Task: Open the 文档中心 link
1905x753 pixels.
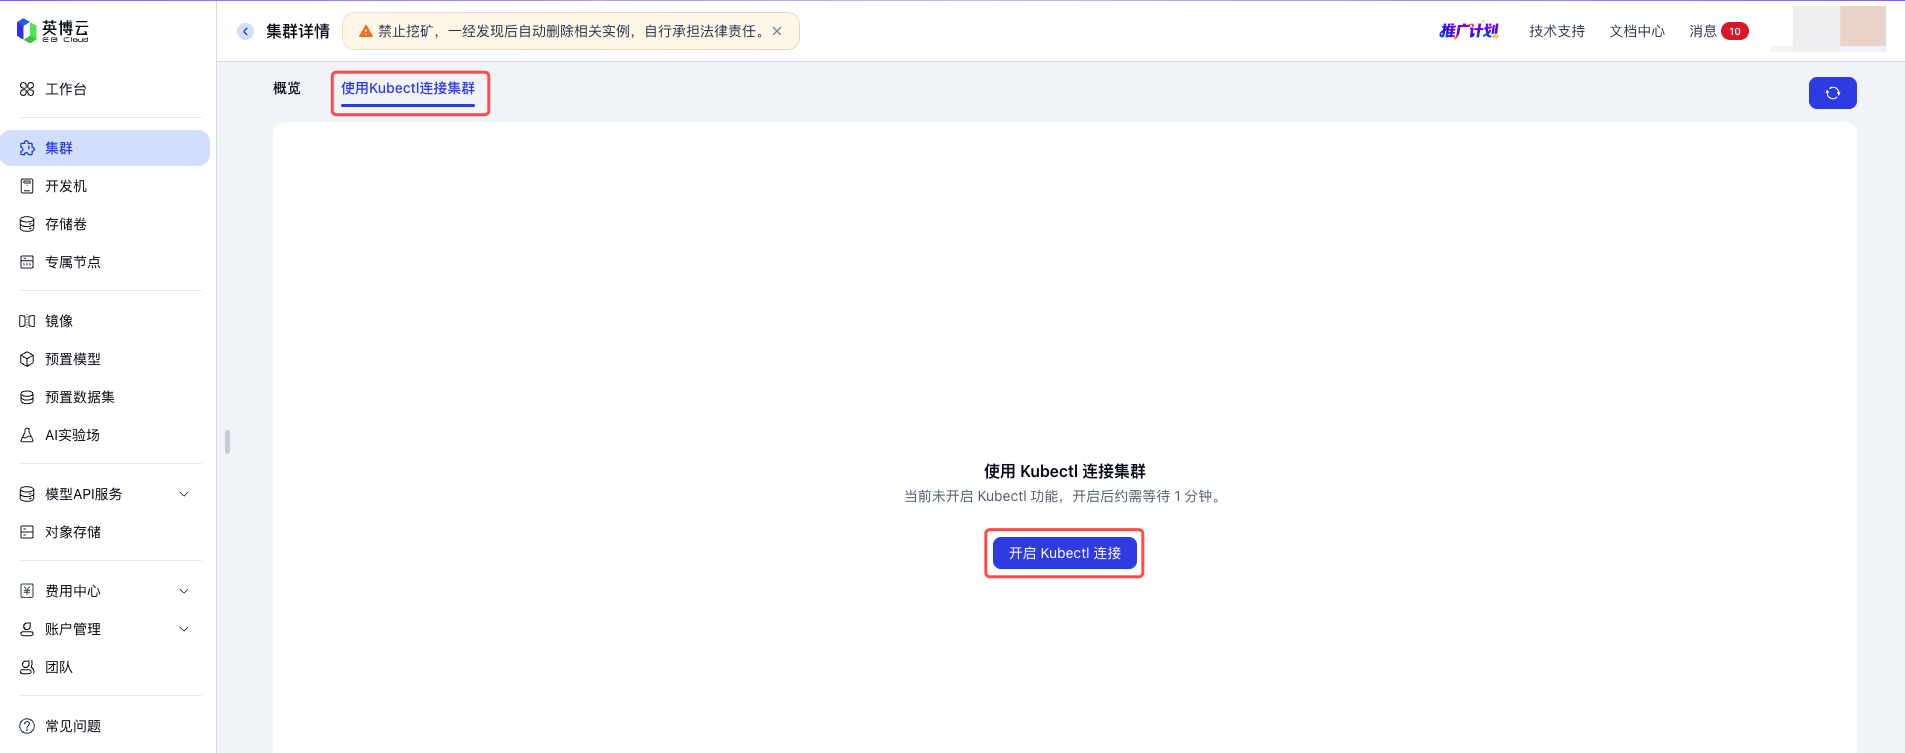Action: tap(1637, 31)
